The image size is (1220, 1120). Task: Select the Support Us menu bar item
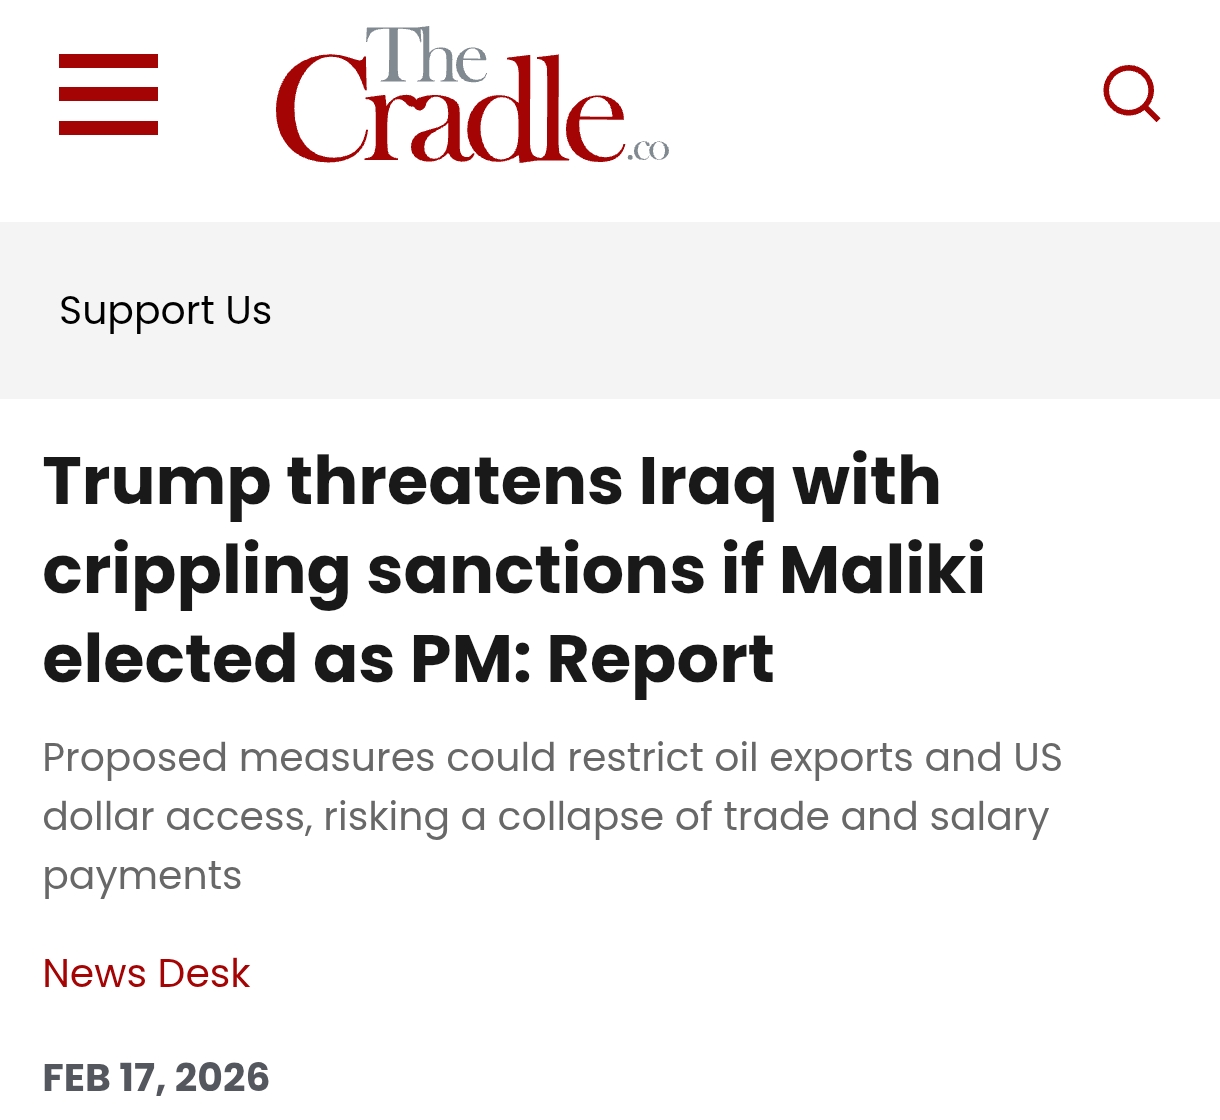pos(165,311)
